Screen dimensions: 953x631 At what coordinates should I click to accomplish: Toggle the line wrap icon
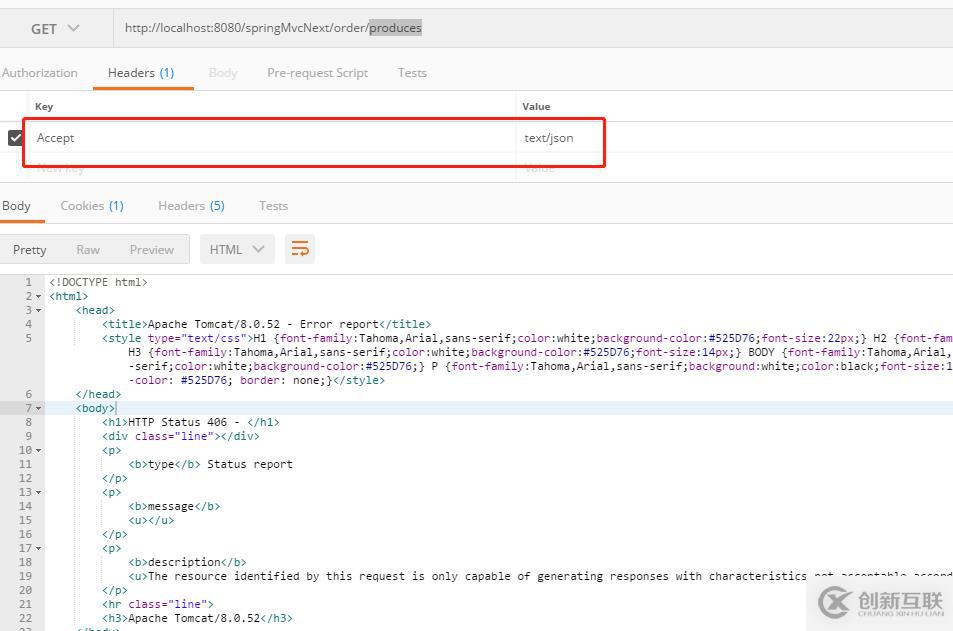[300, 249]
